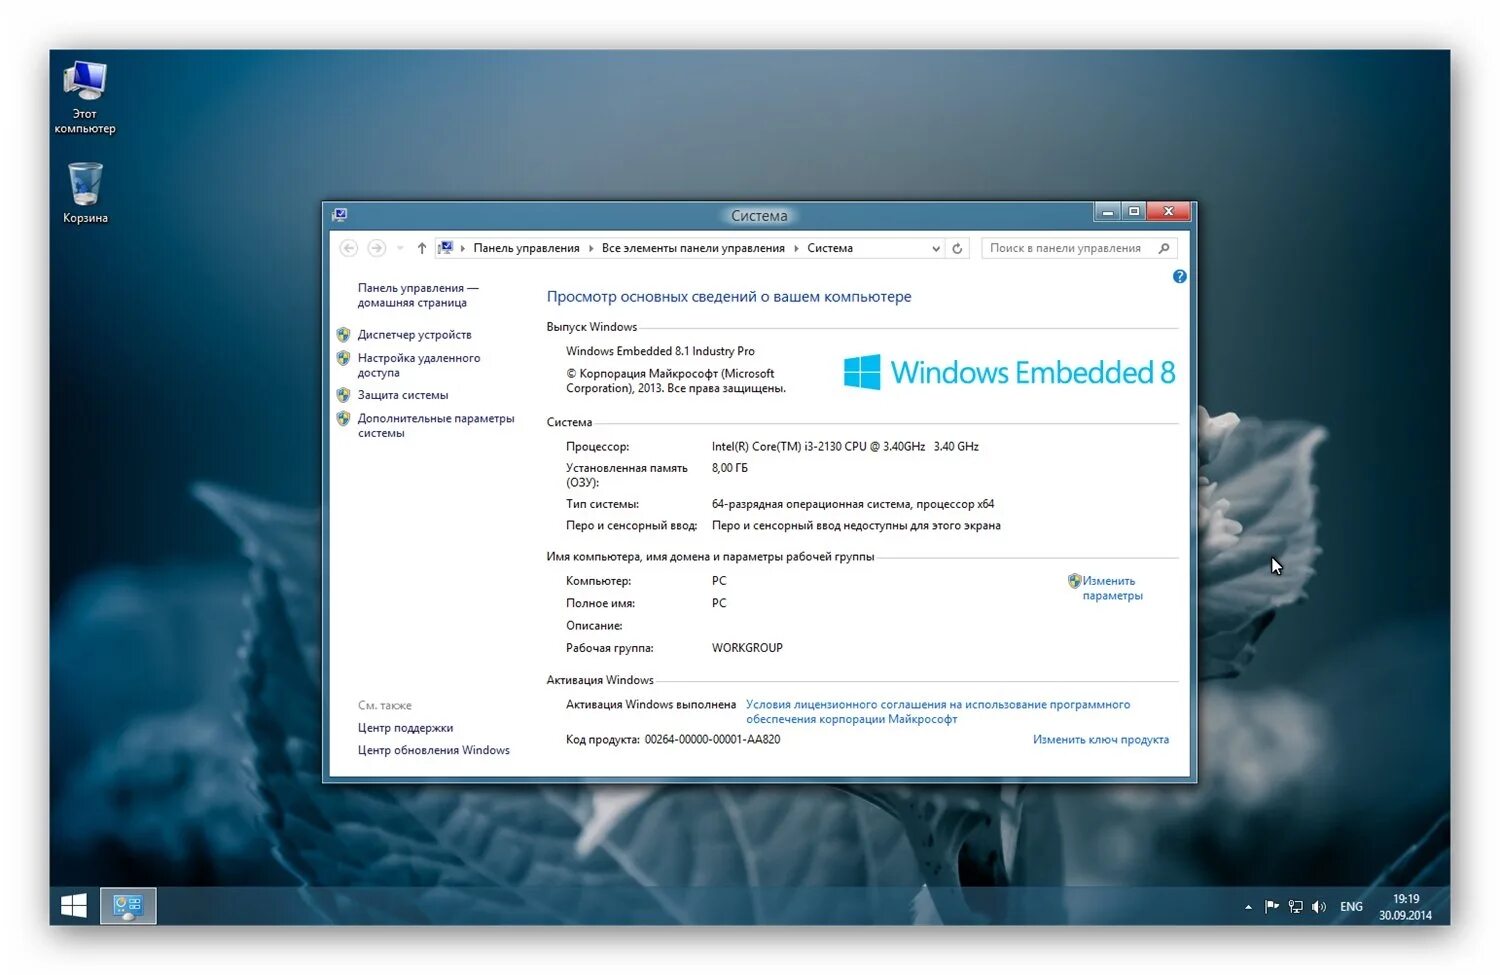The height and width of the screenshot is (975, 1500).
Task: Go forward with the navigation arrow
Action: (x=376, y=248)
